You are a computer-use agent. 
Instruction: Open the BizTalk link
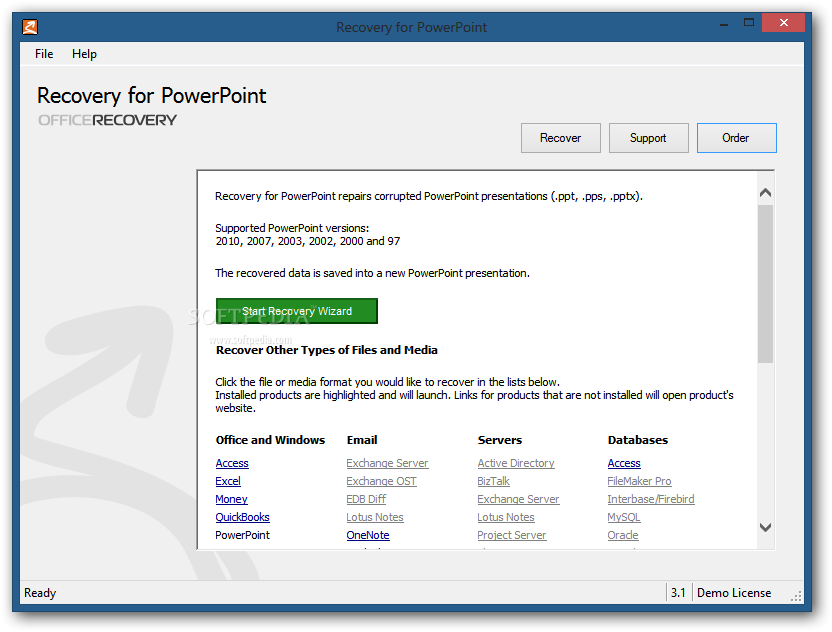pyautogui.click(x=493, y=481)
